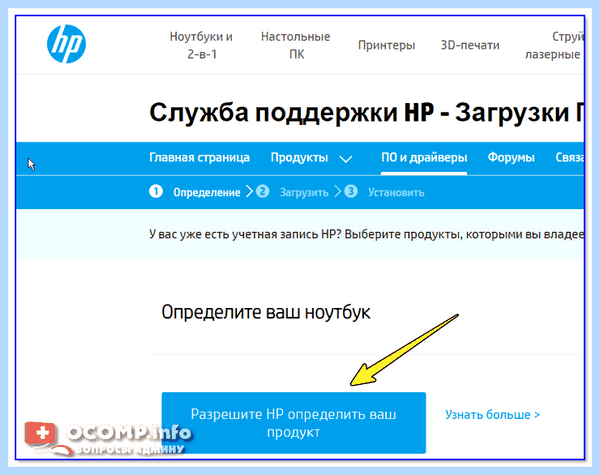Image resolution: width=600 pixels, height=475 pixels.
Task: Open 3D-печати menu item
Action: (470, 45)
